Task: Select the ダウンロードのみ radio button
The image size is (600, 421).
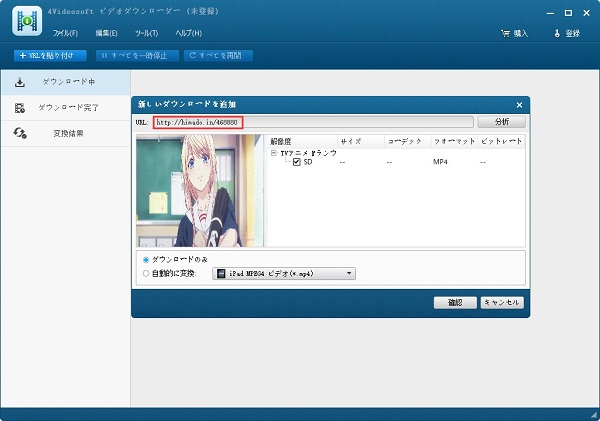Action: click(x=146, y=260)
